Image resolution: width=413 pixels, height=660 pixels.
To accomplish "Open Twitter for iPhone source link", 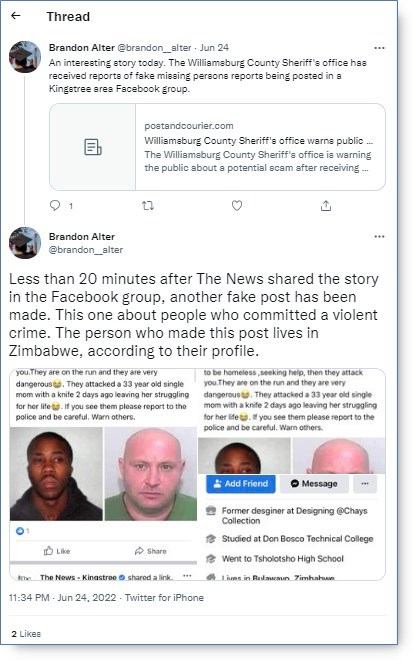I will point(164,598).
